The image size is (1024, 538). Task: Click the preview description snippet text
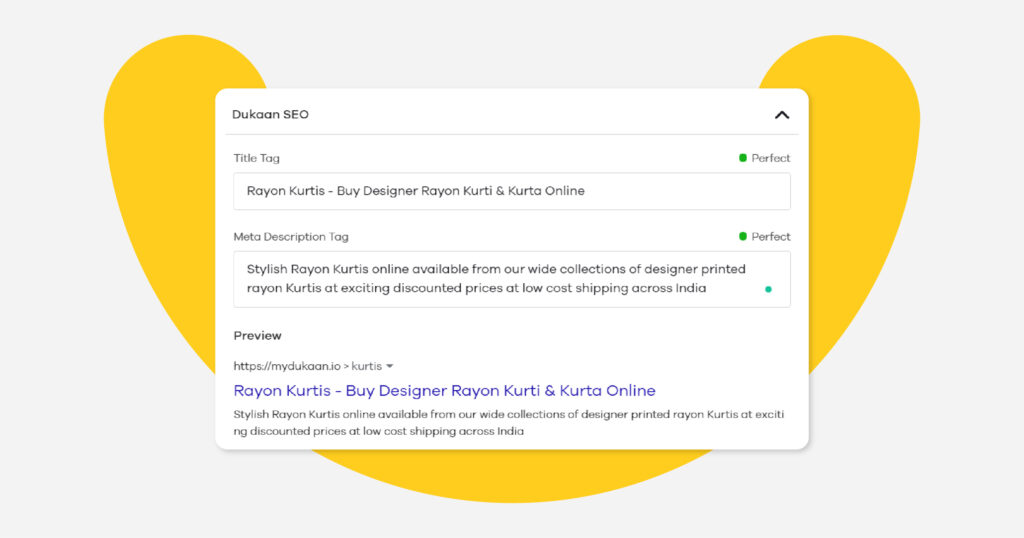pos(509,422)
